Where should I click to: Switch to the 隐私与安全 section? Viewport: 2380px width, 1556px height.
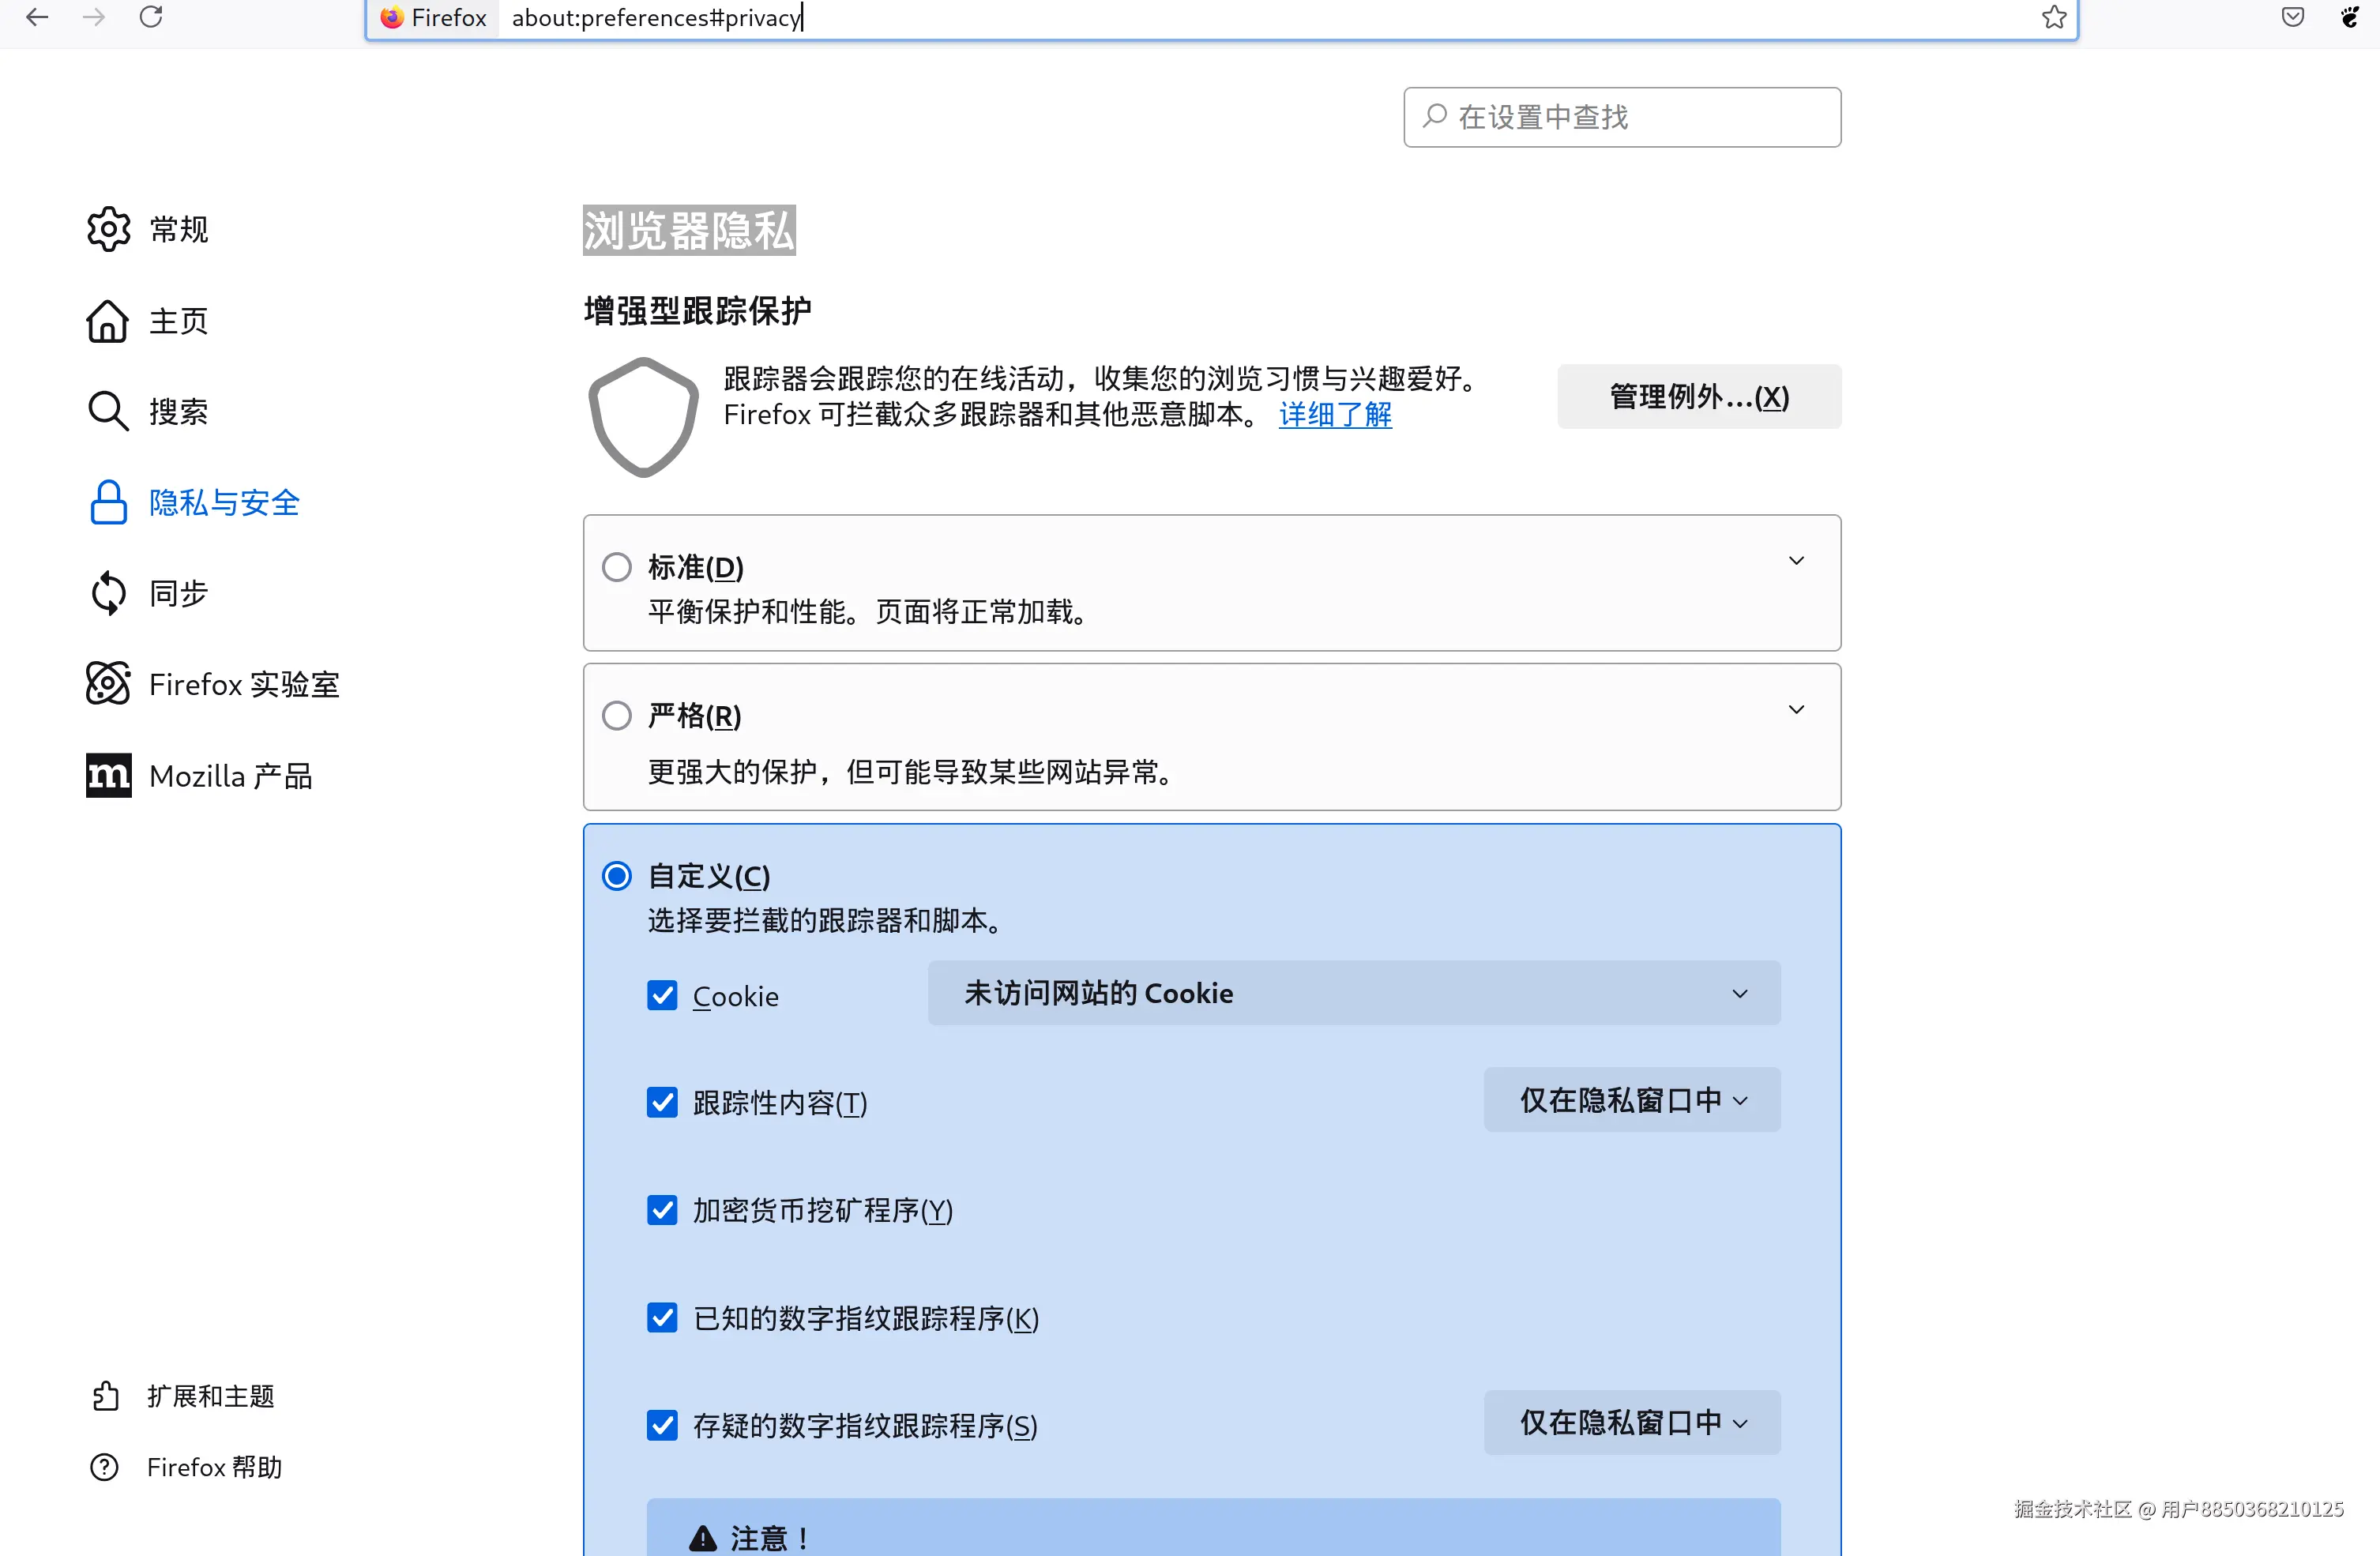coord(223,503)
